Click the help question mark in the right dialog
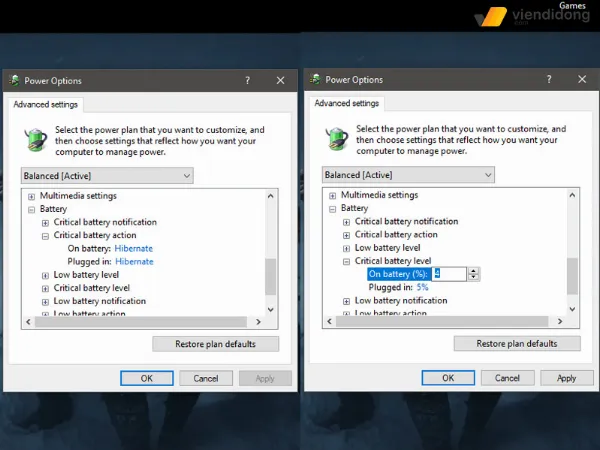 point(548,80)
